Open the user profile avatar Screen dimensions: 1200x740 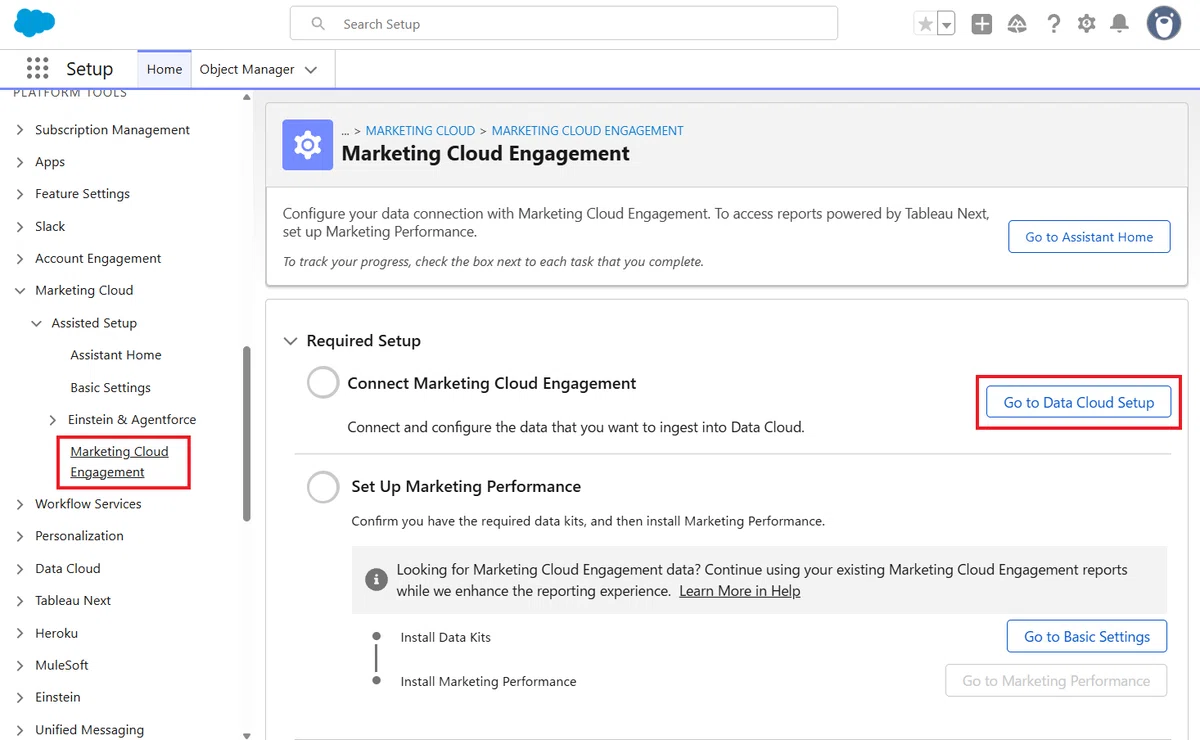click(x=1164, y=23)
